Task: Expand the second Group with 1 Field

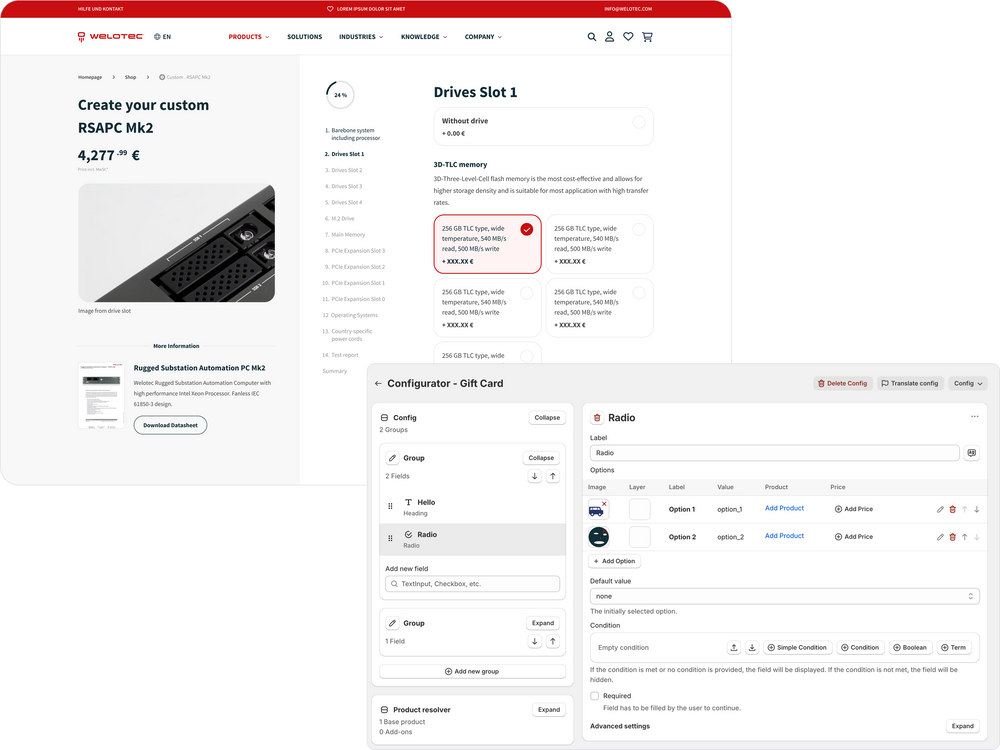Action: 543,623
